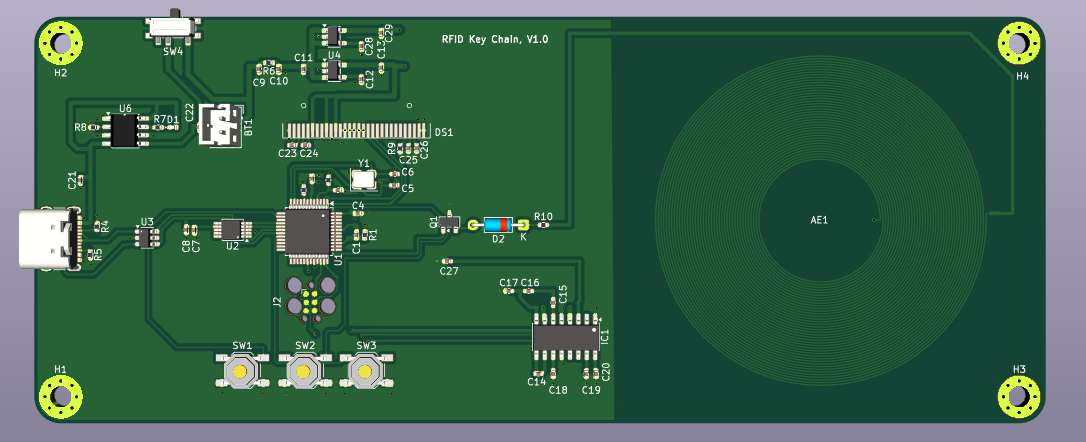
Task: Select the DS1 display FPC connector
Action: tap(356, 130)
